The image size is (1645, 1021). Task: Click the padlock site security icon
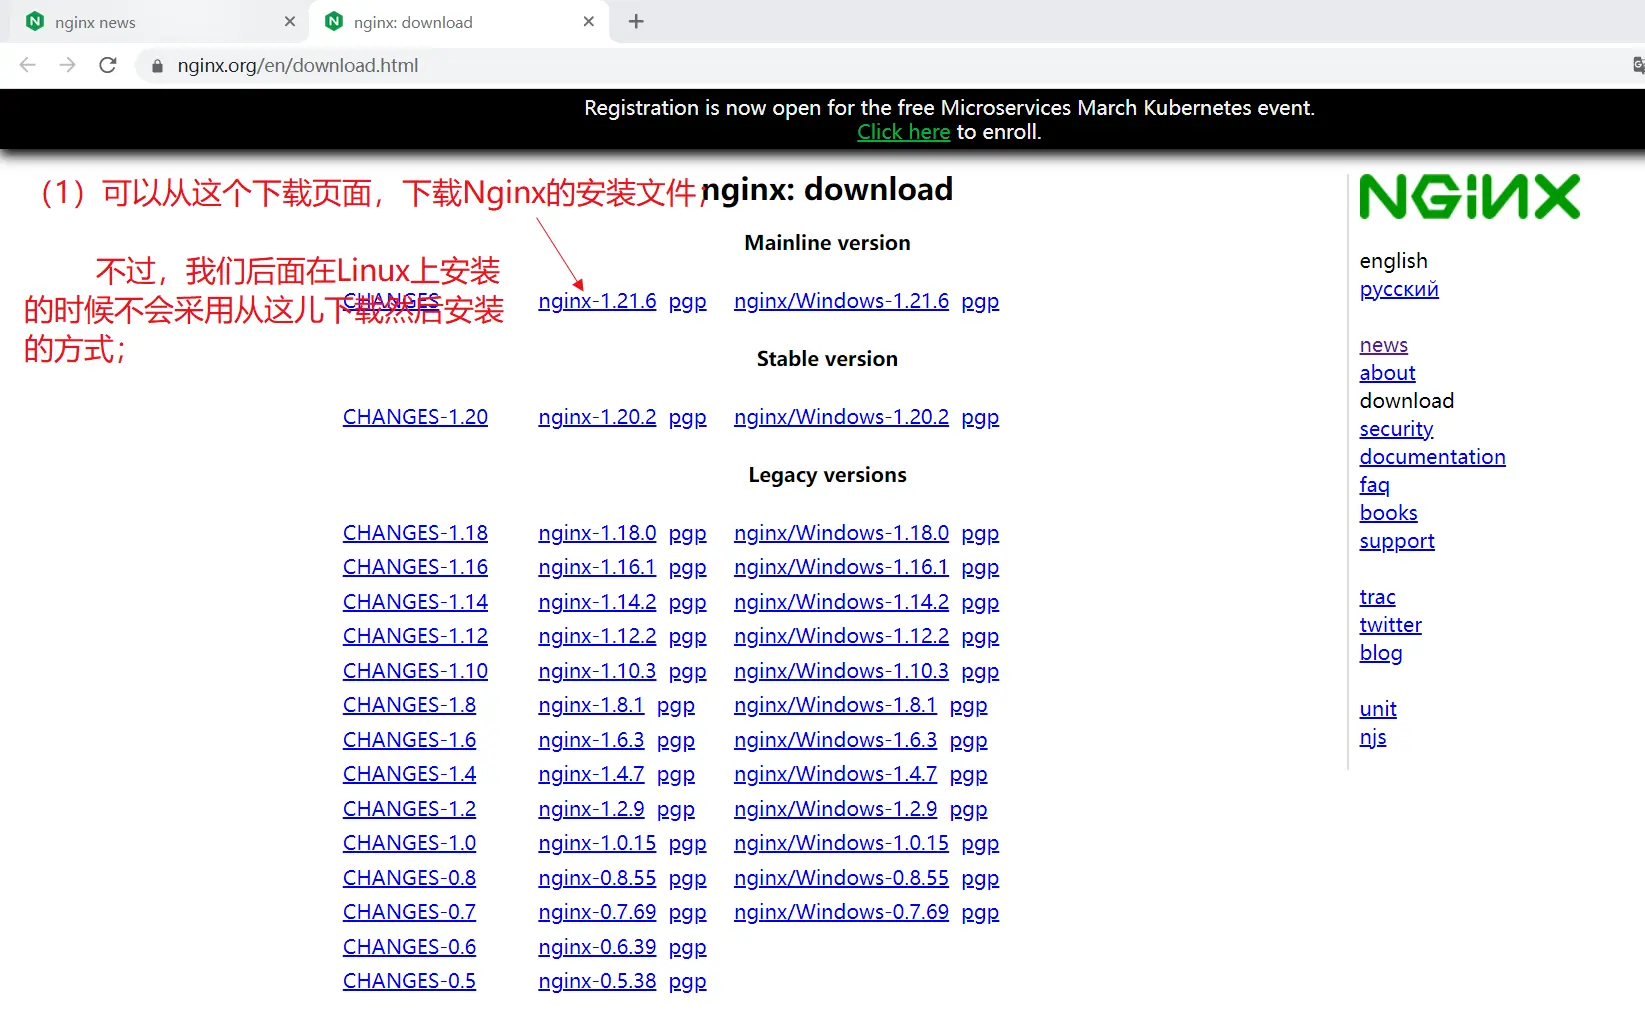click(x=157, y=66)
